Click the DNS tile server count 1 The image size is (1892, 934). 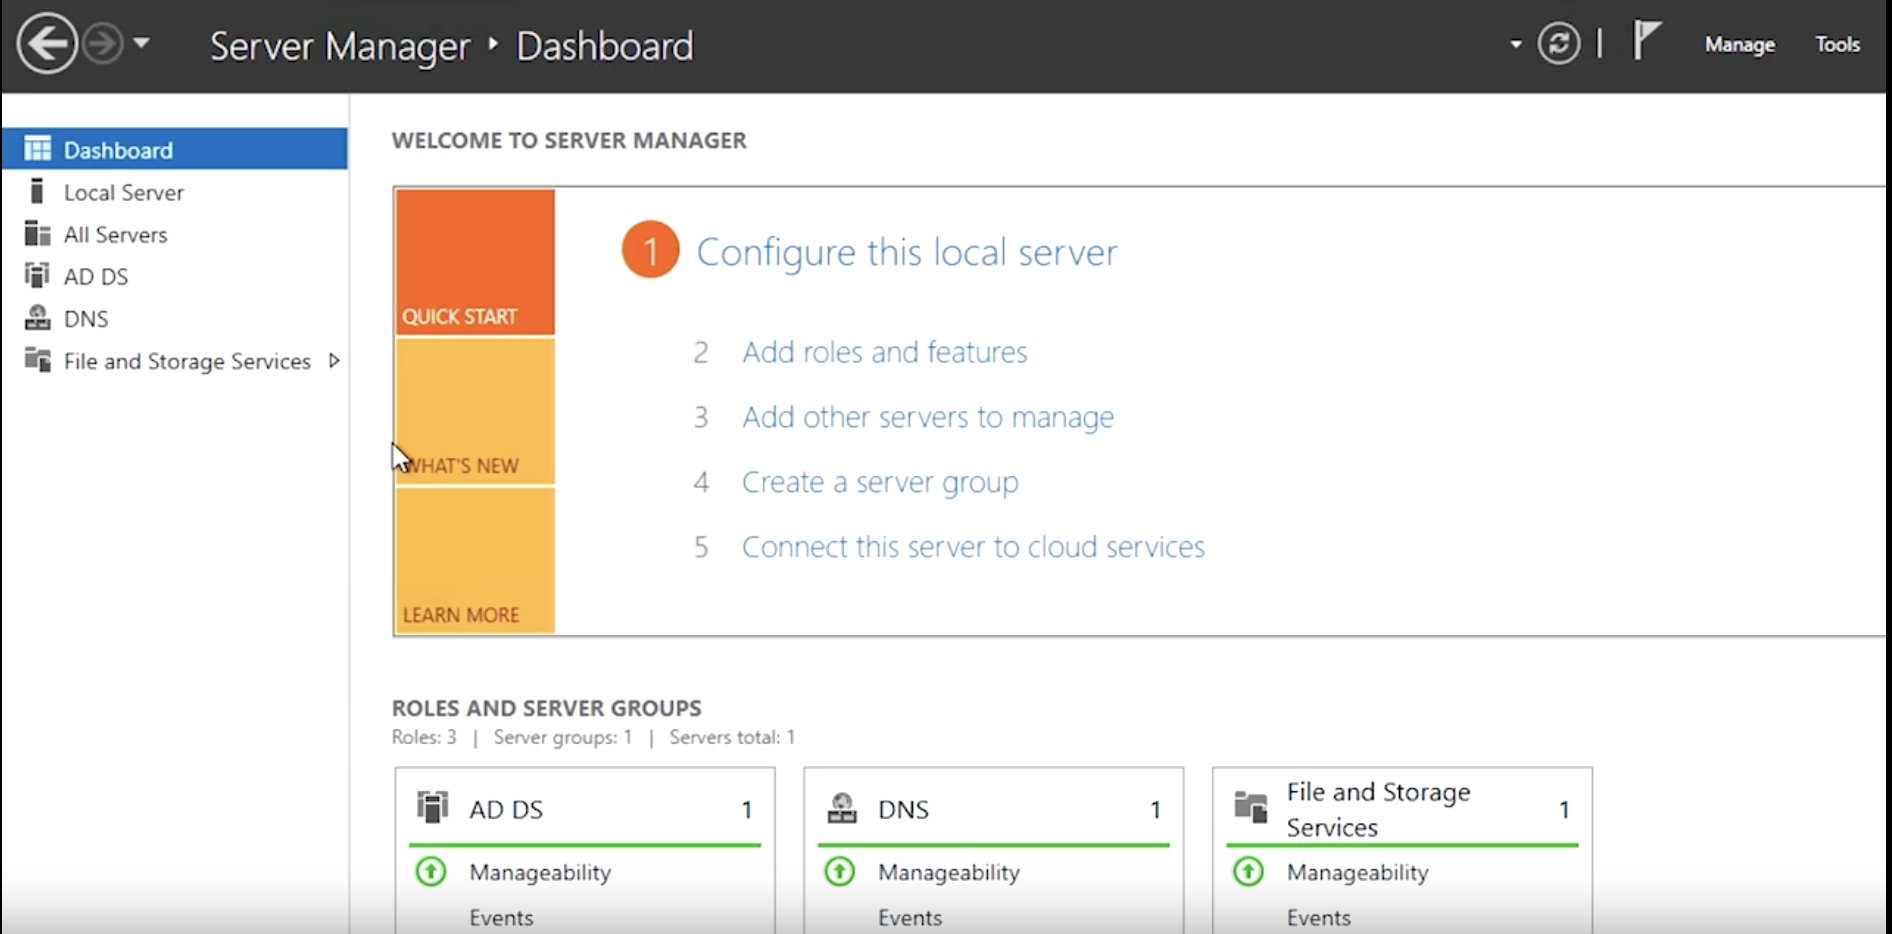pos(1156,810)
